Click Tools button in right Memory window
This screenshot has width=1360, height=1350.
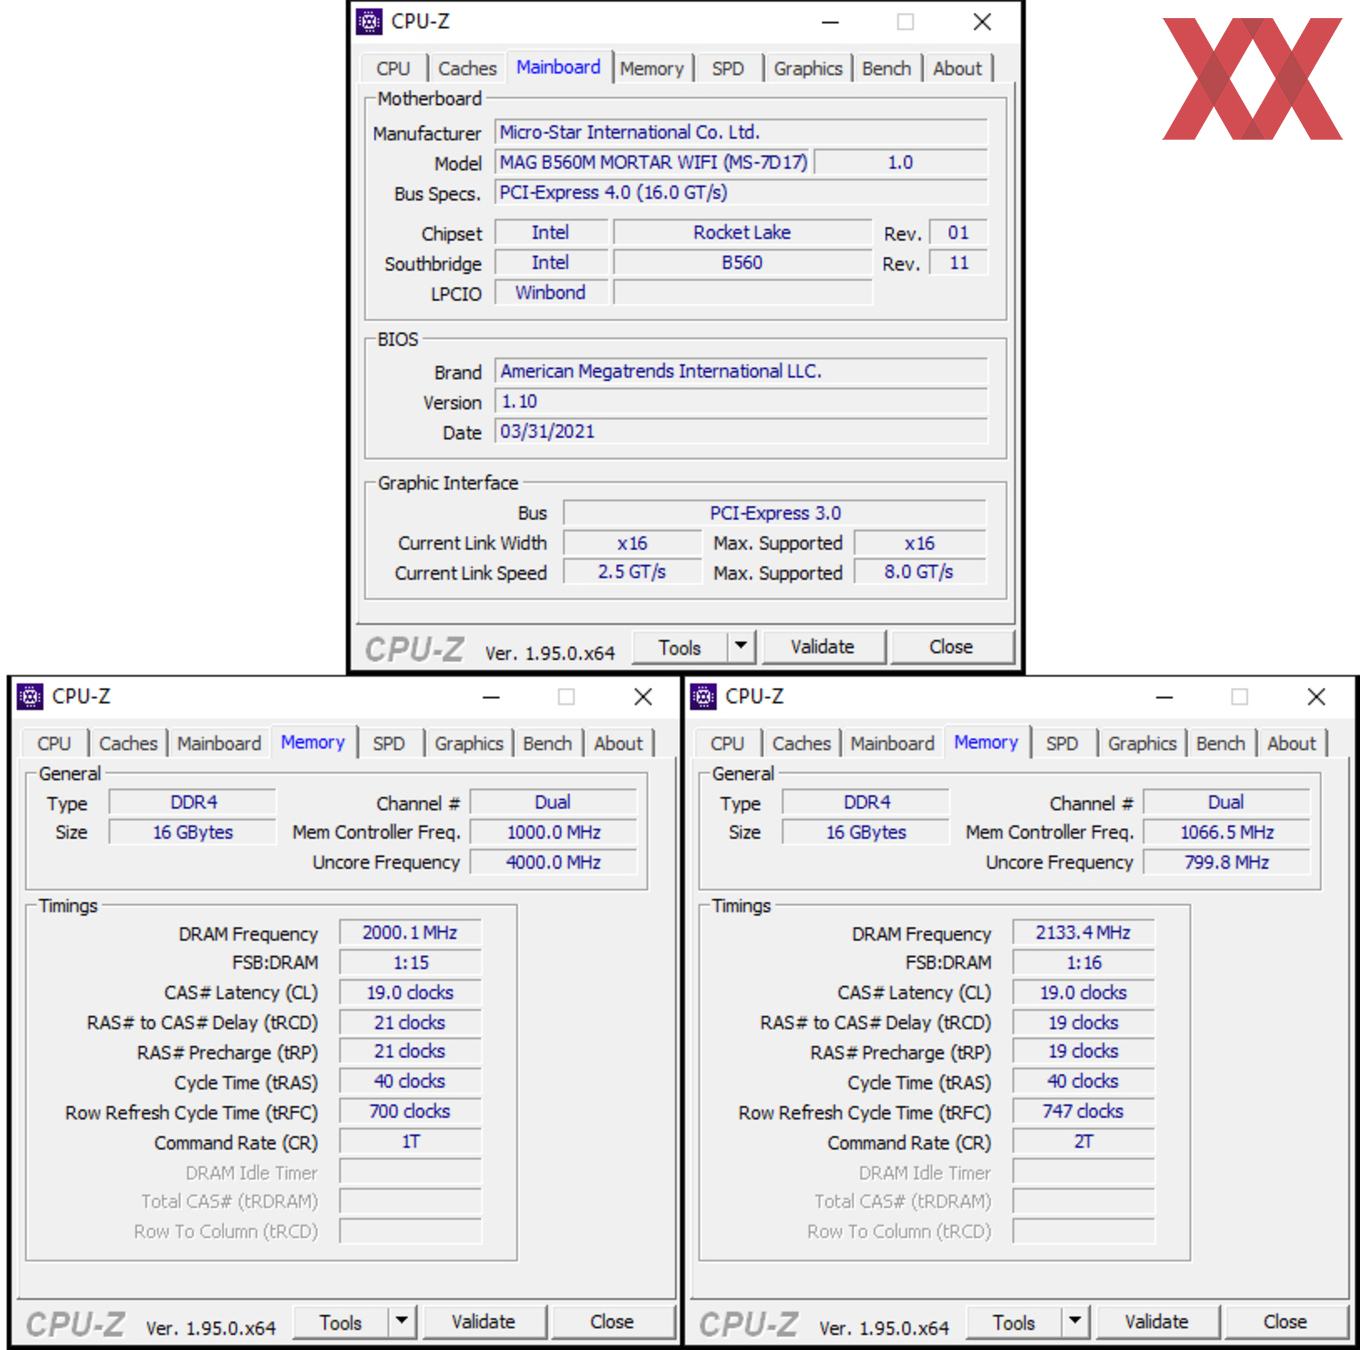tap(1014, 1322)
